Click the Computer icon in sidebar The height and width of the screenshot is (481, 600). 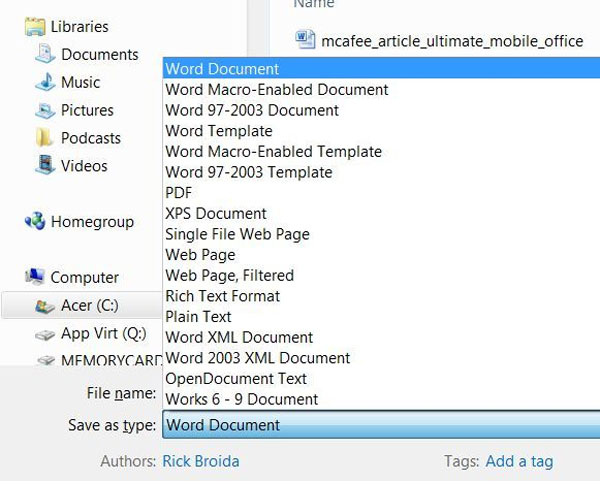35,277
